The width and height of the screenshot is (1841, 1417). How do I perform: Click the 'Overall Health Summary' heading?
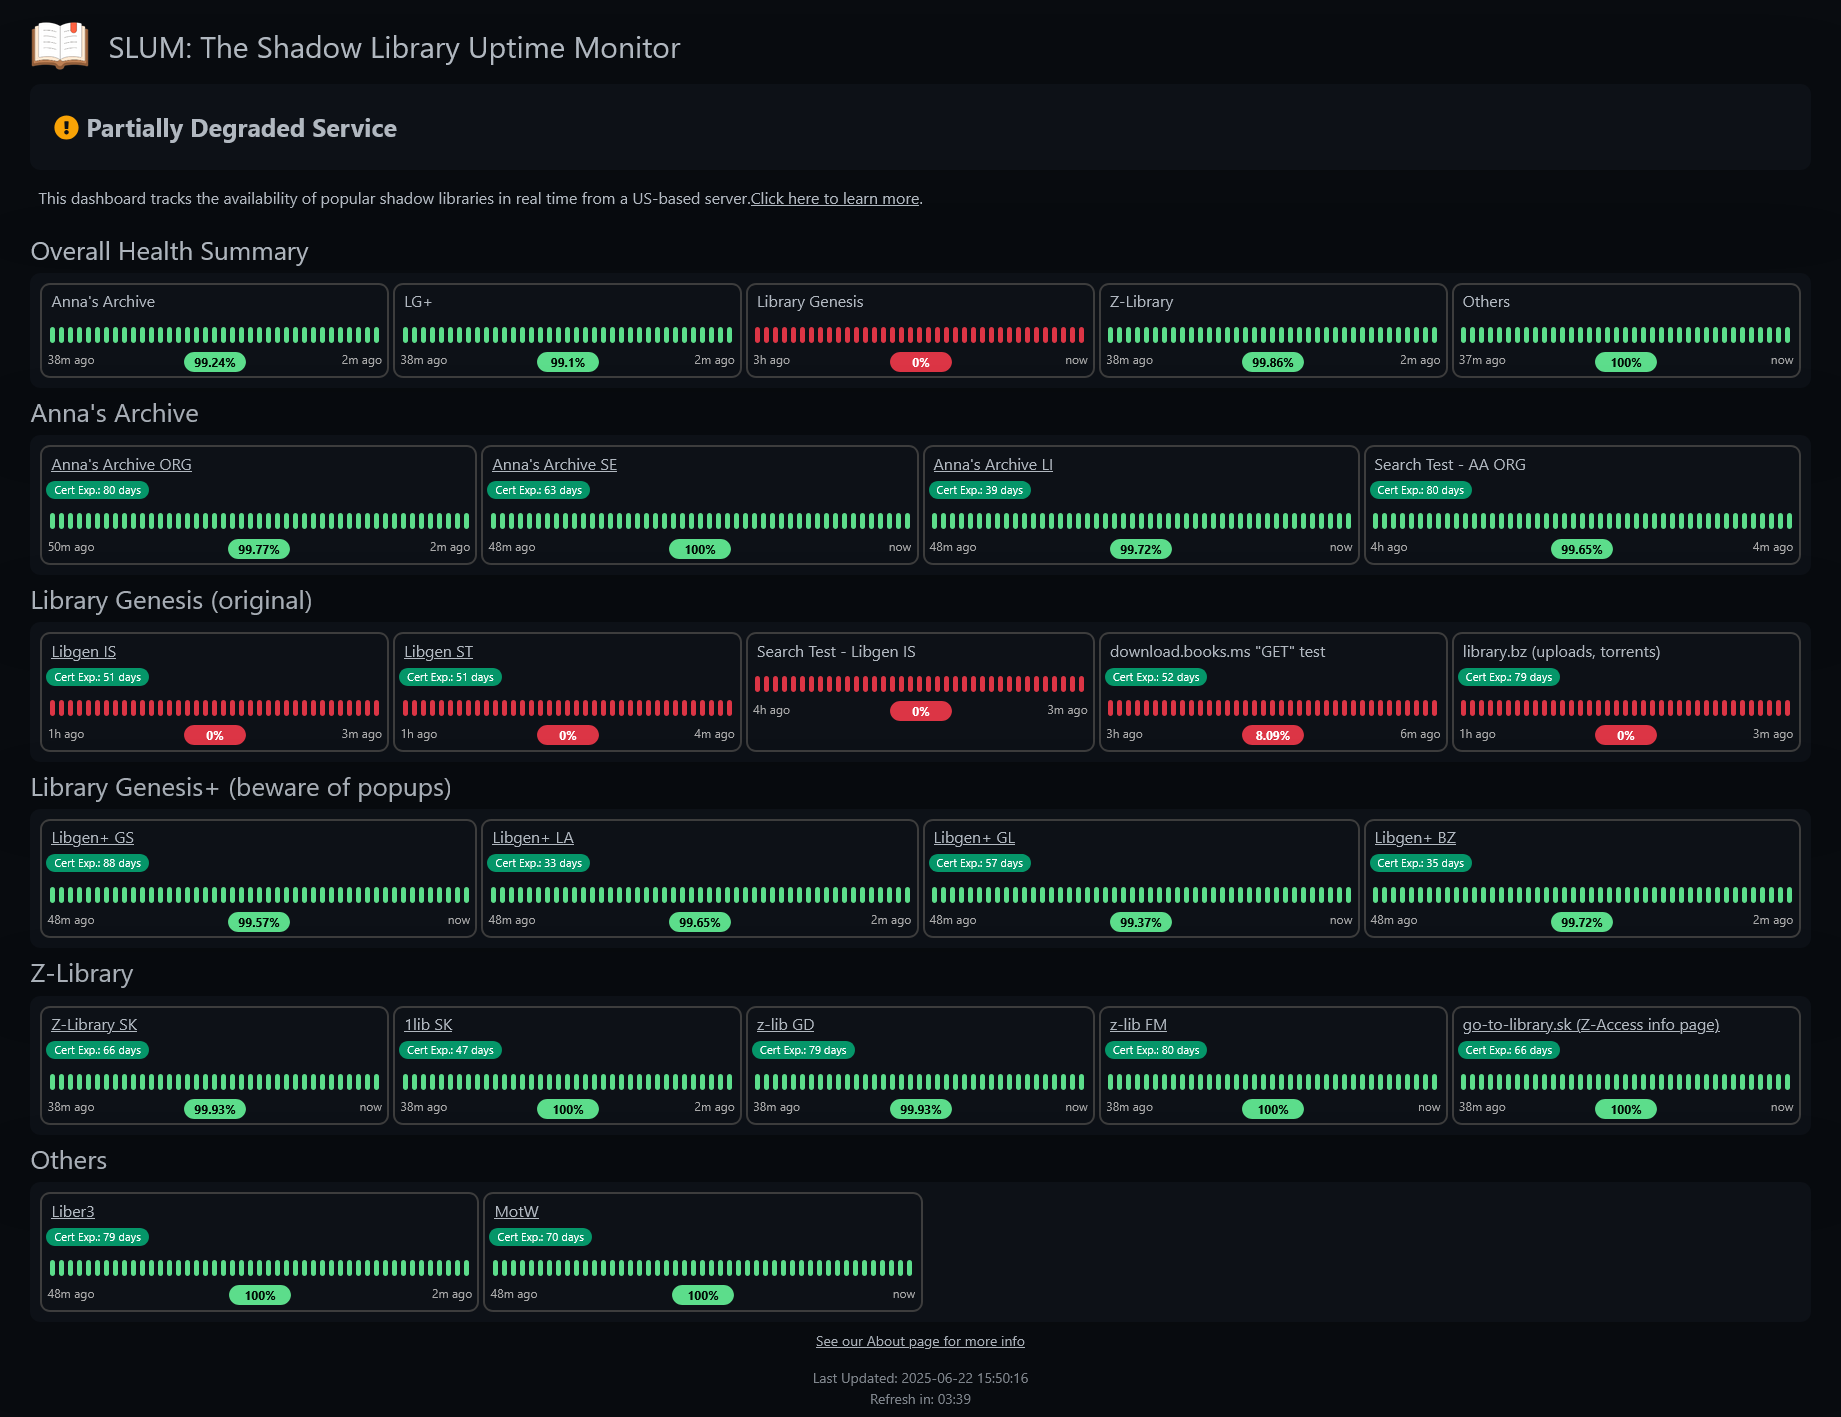pyautogui.click(x=169, y=251)
